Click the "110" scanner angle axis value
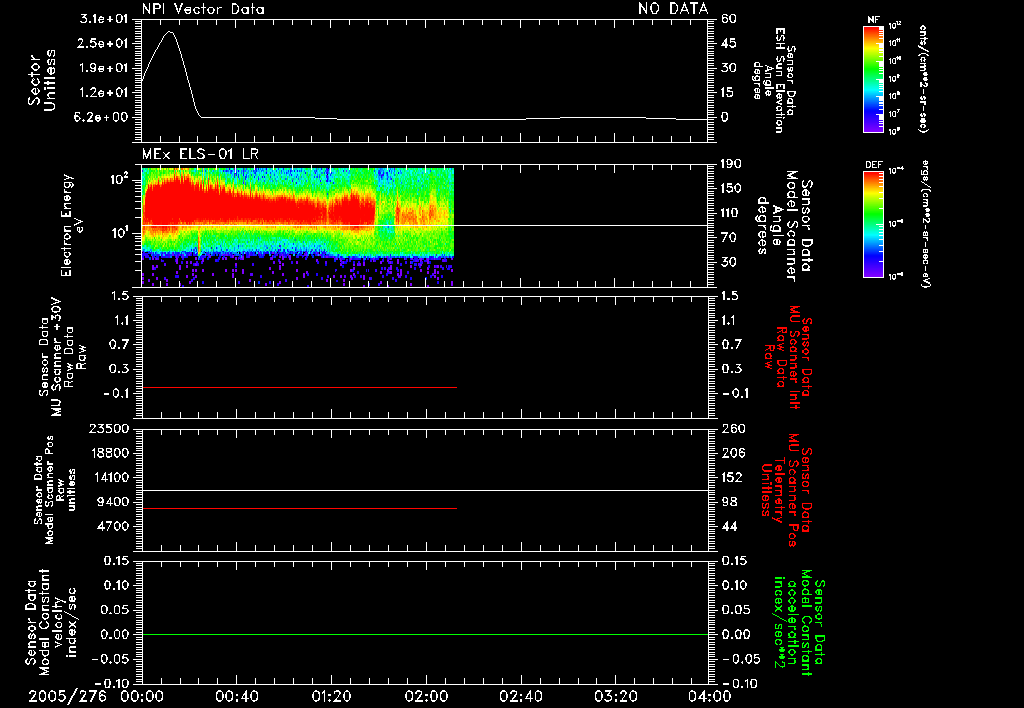This screenshot has width=1024, height=708. pyautogui.click(x=731, y=213)
